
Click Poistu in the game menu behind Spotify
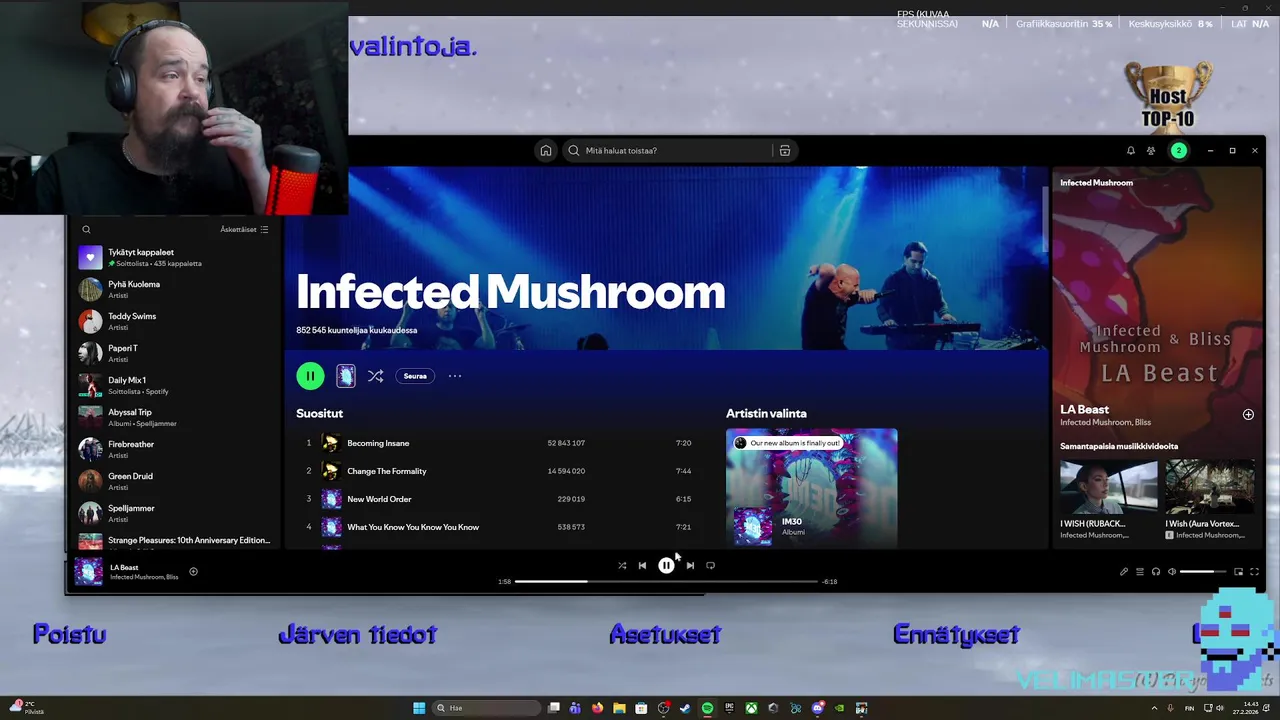click(69, 634)
